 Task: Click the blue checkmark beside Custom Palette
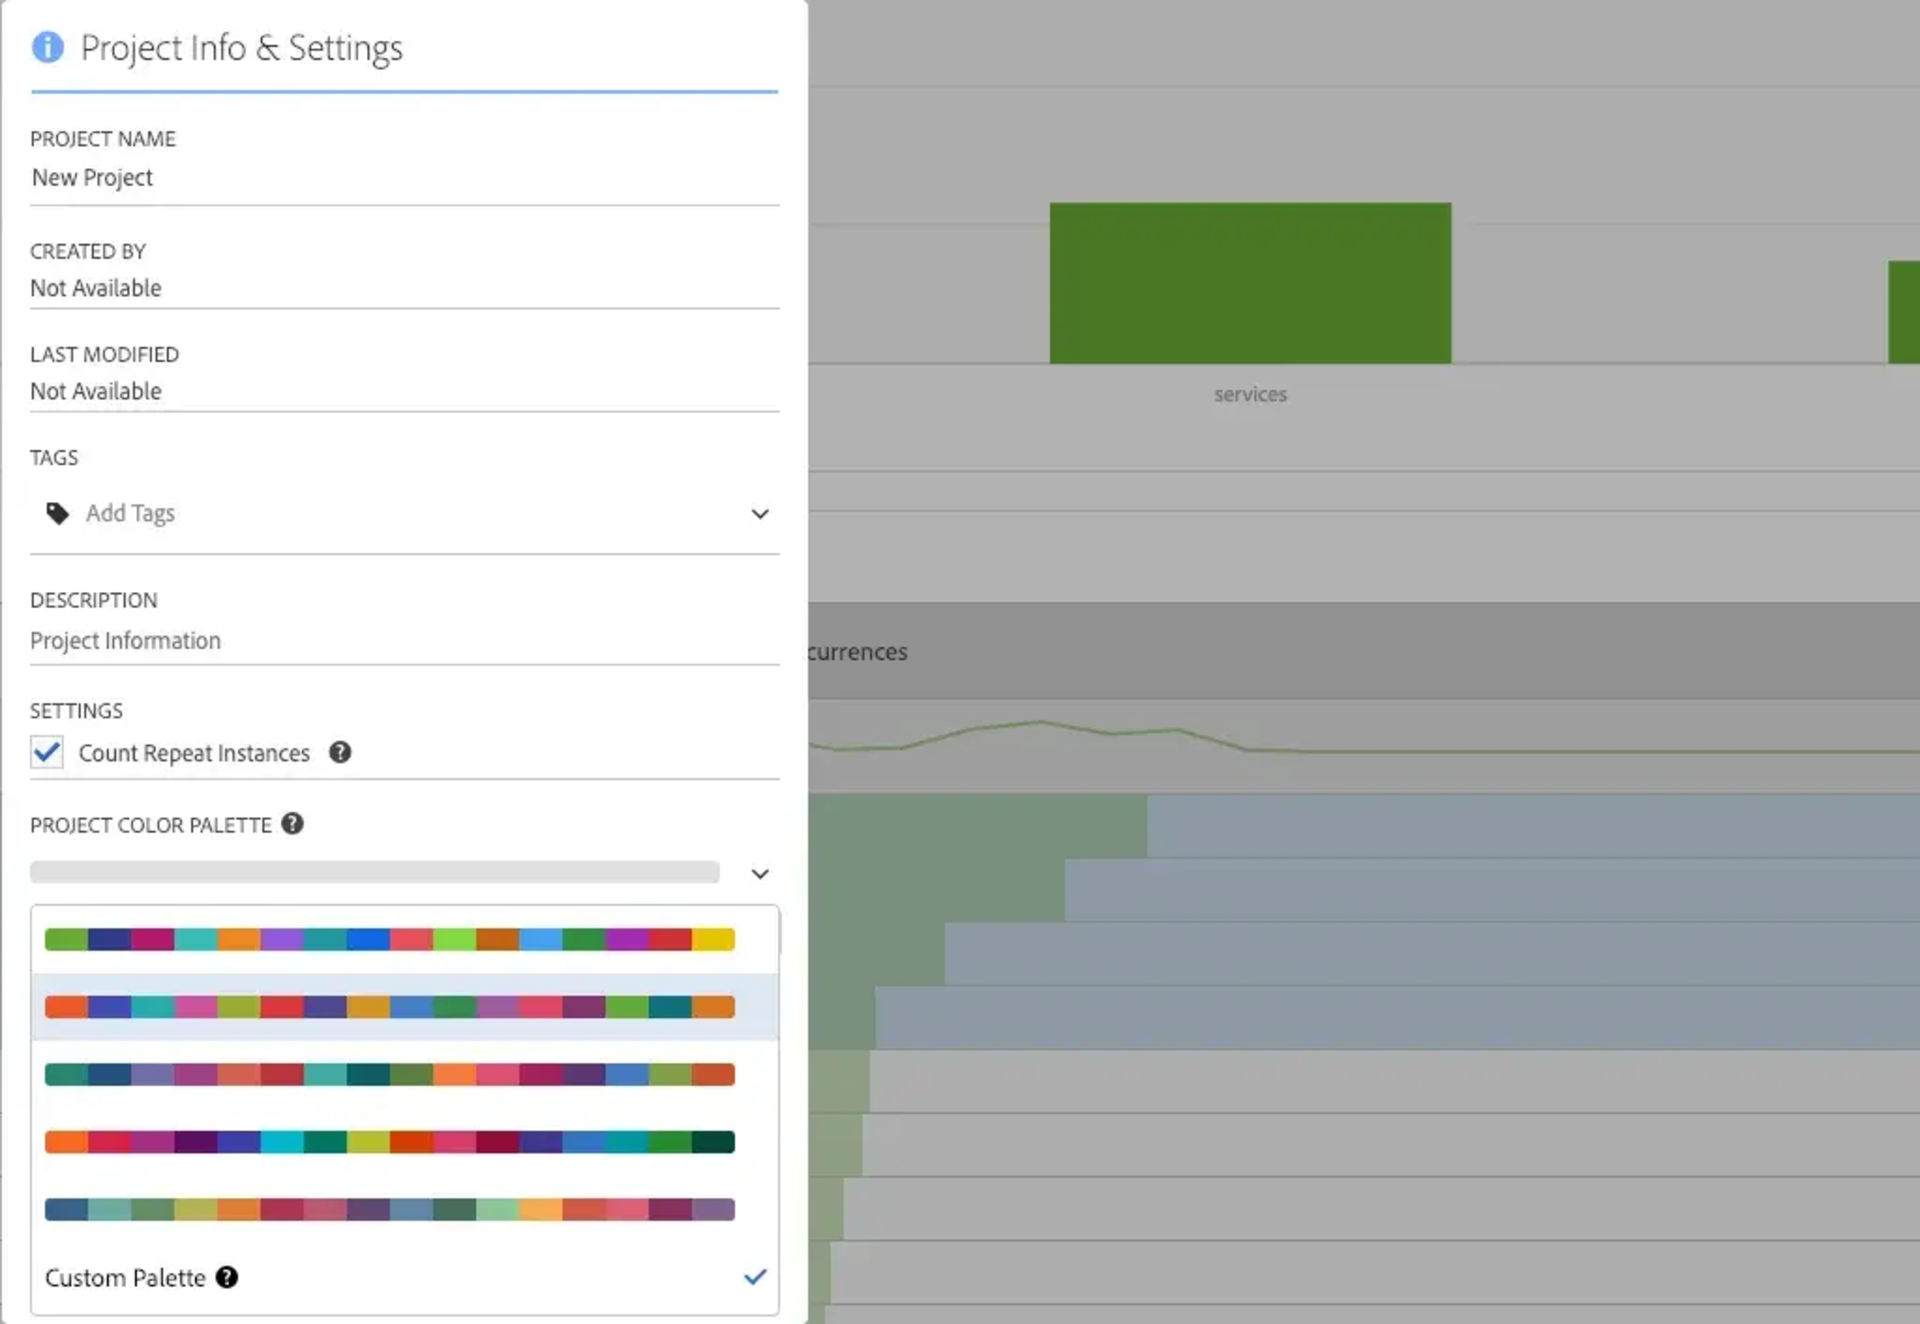coord(755,1277)
